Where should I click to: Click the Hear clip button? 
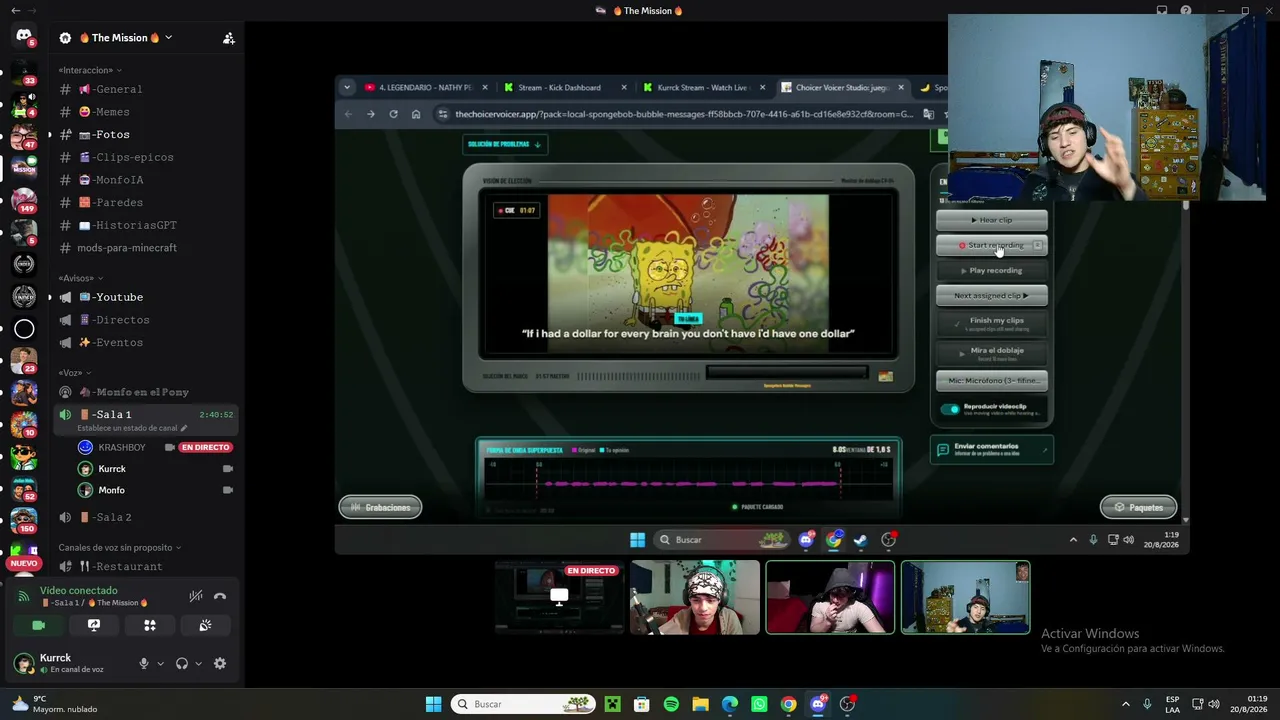[x=992, y=220]
